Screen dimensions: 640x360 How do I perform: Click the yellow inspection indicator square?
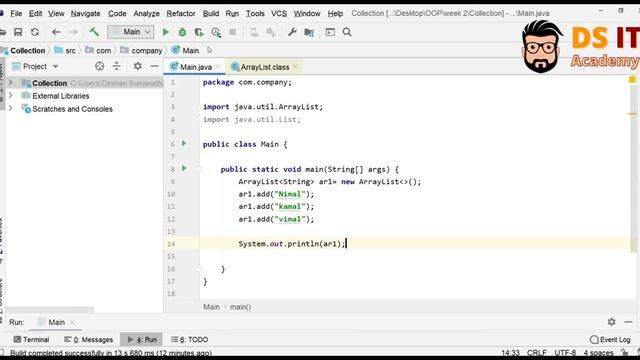click(x=632, y=80)
